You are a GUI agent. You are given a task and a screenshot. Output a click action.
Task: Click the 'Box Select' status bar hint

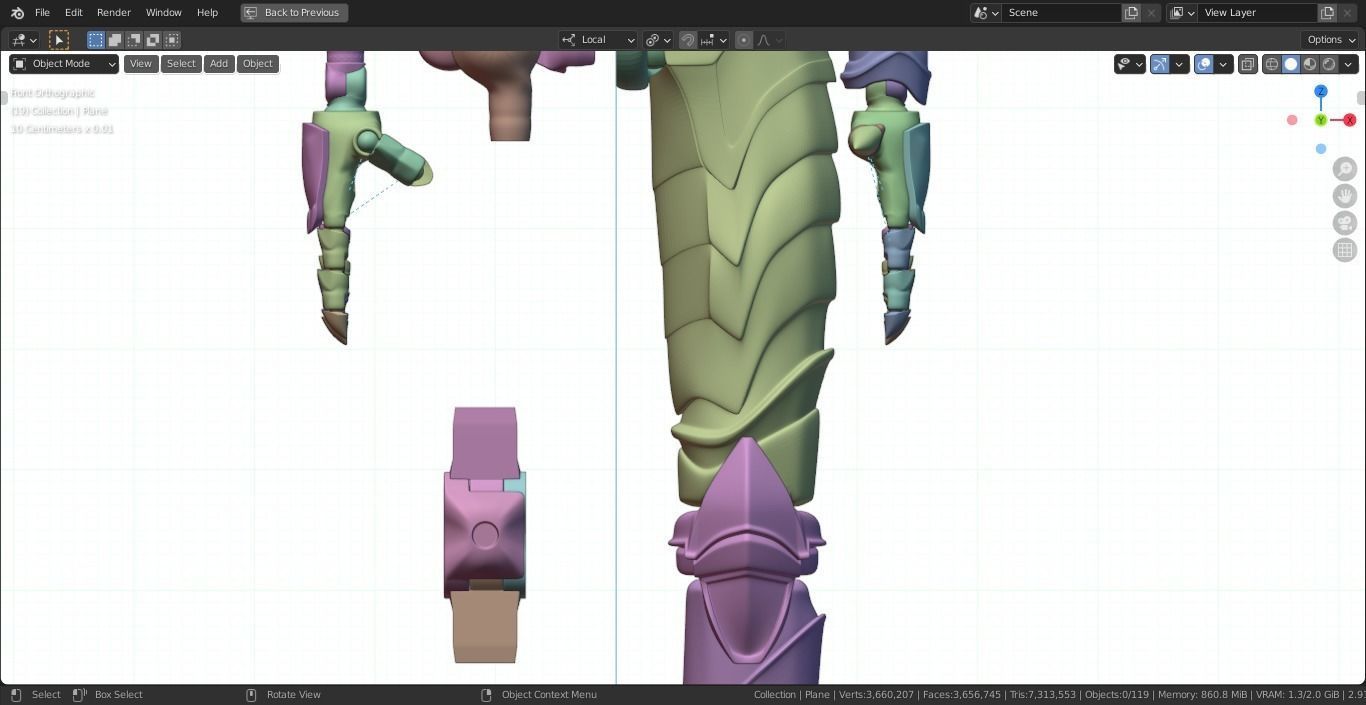[x=118, y=695]
